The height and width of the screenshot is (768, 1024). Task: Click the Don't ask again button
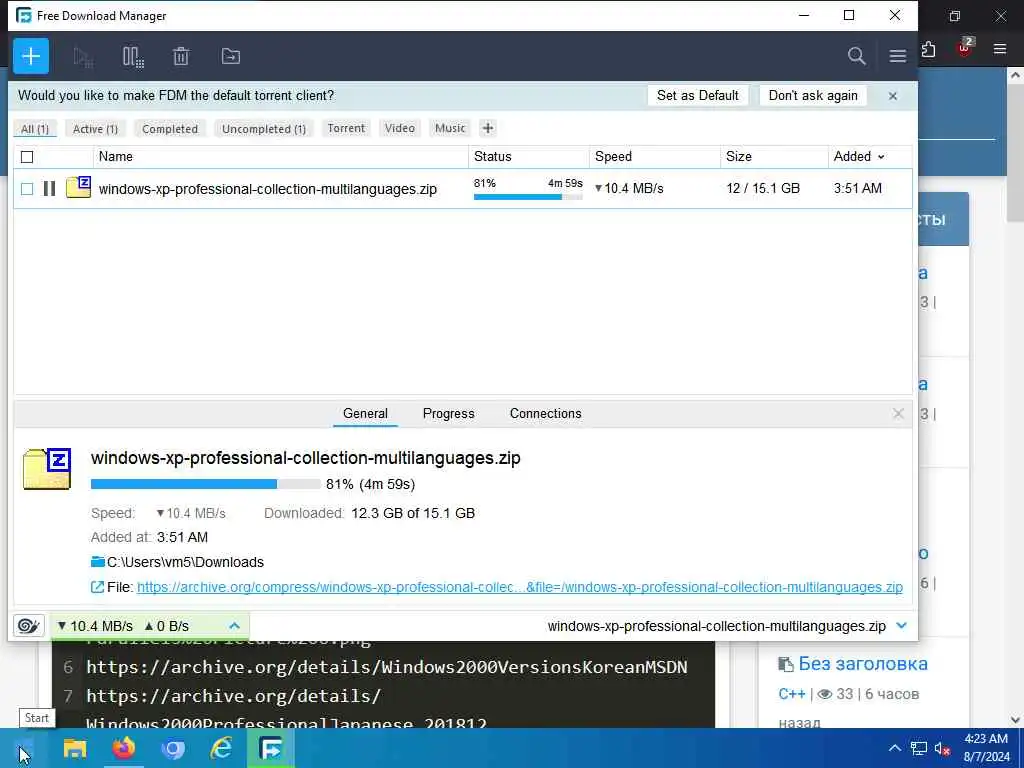click(813, 95)
